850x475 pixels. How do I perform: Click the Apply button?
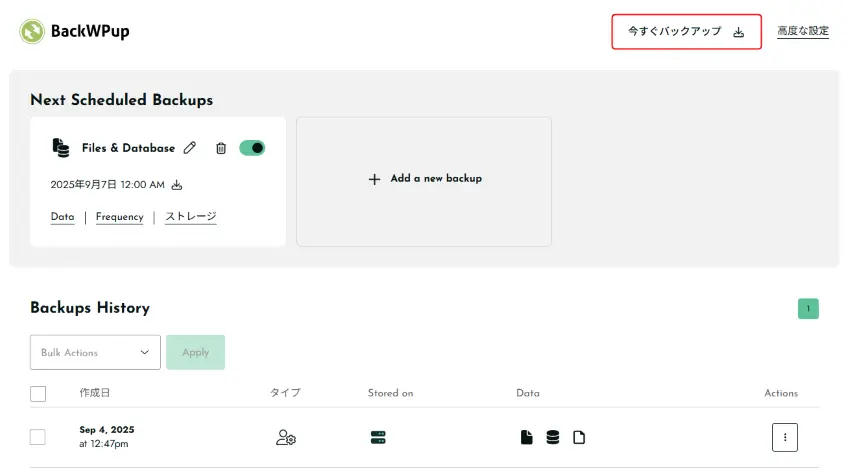click(195, 352)
